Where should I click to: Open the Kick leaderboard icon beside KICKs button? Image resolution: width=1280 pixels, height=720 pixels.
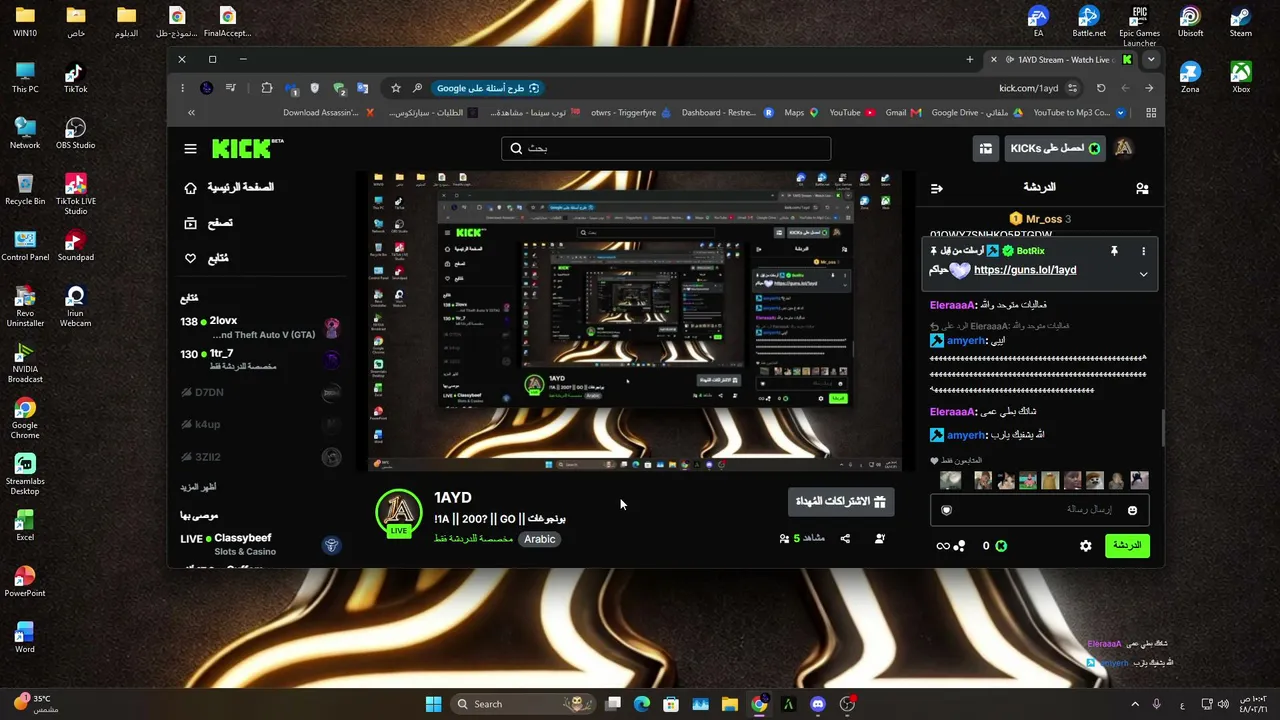coord(985,148)
